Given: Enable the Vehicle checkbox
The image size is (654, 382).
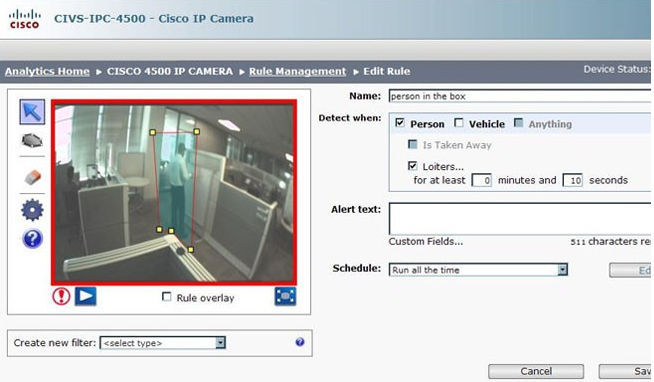Looking at the screenshot, I should [x=459, y=123].
